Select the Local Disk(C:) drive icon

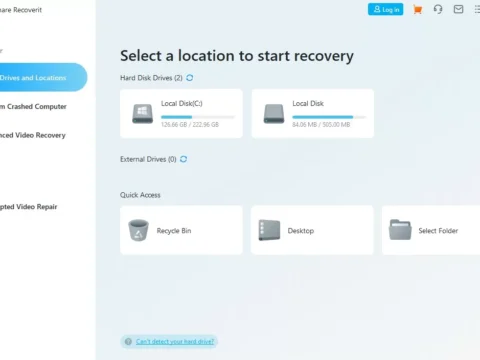pyautogui.click(x=143, y=114)
